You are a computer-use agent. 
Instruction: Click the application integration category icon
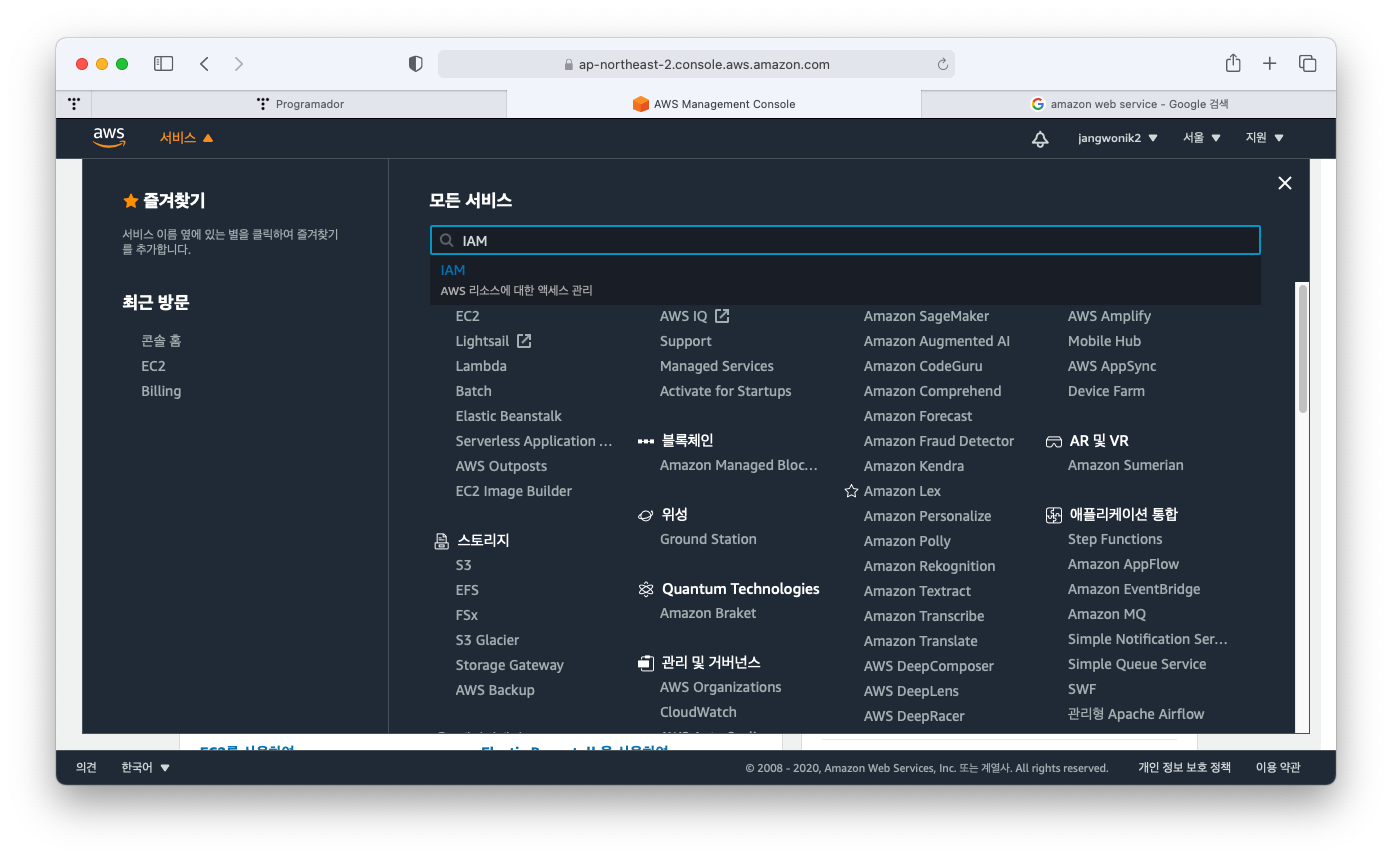pos(1054,515)
